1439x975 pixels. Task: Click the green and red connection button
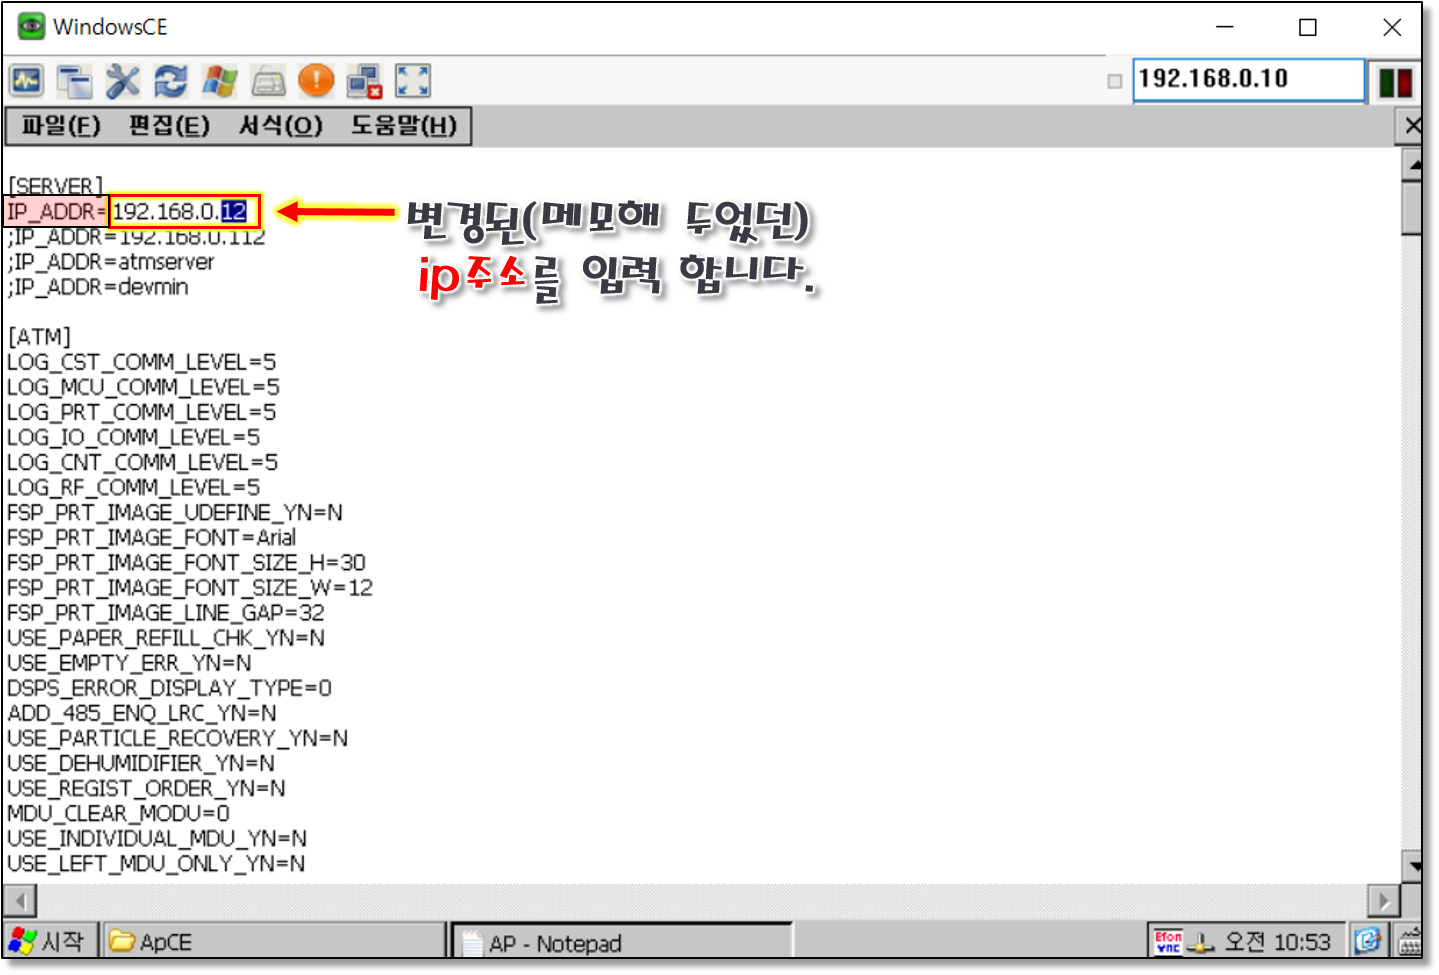point(1395,81)
